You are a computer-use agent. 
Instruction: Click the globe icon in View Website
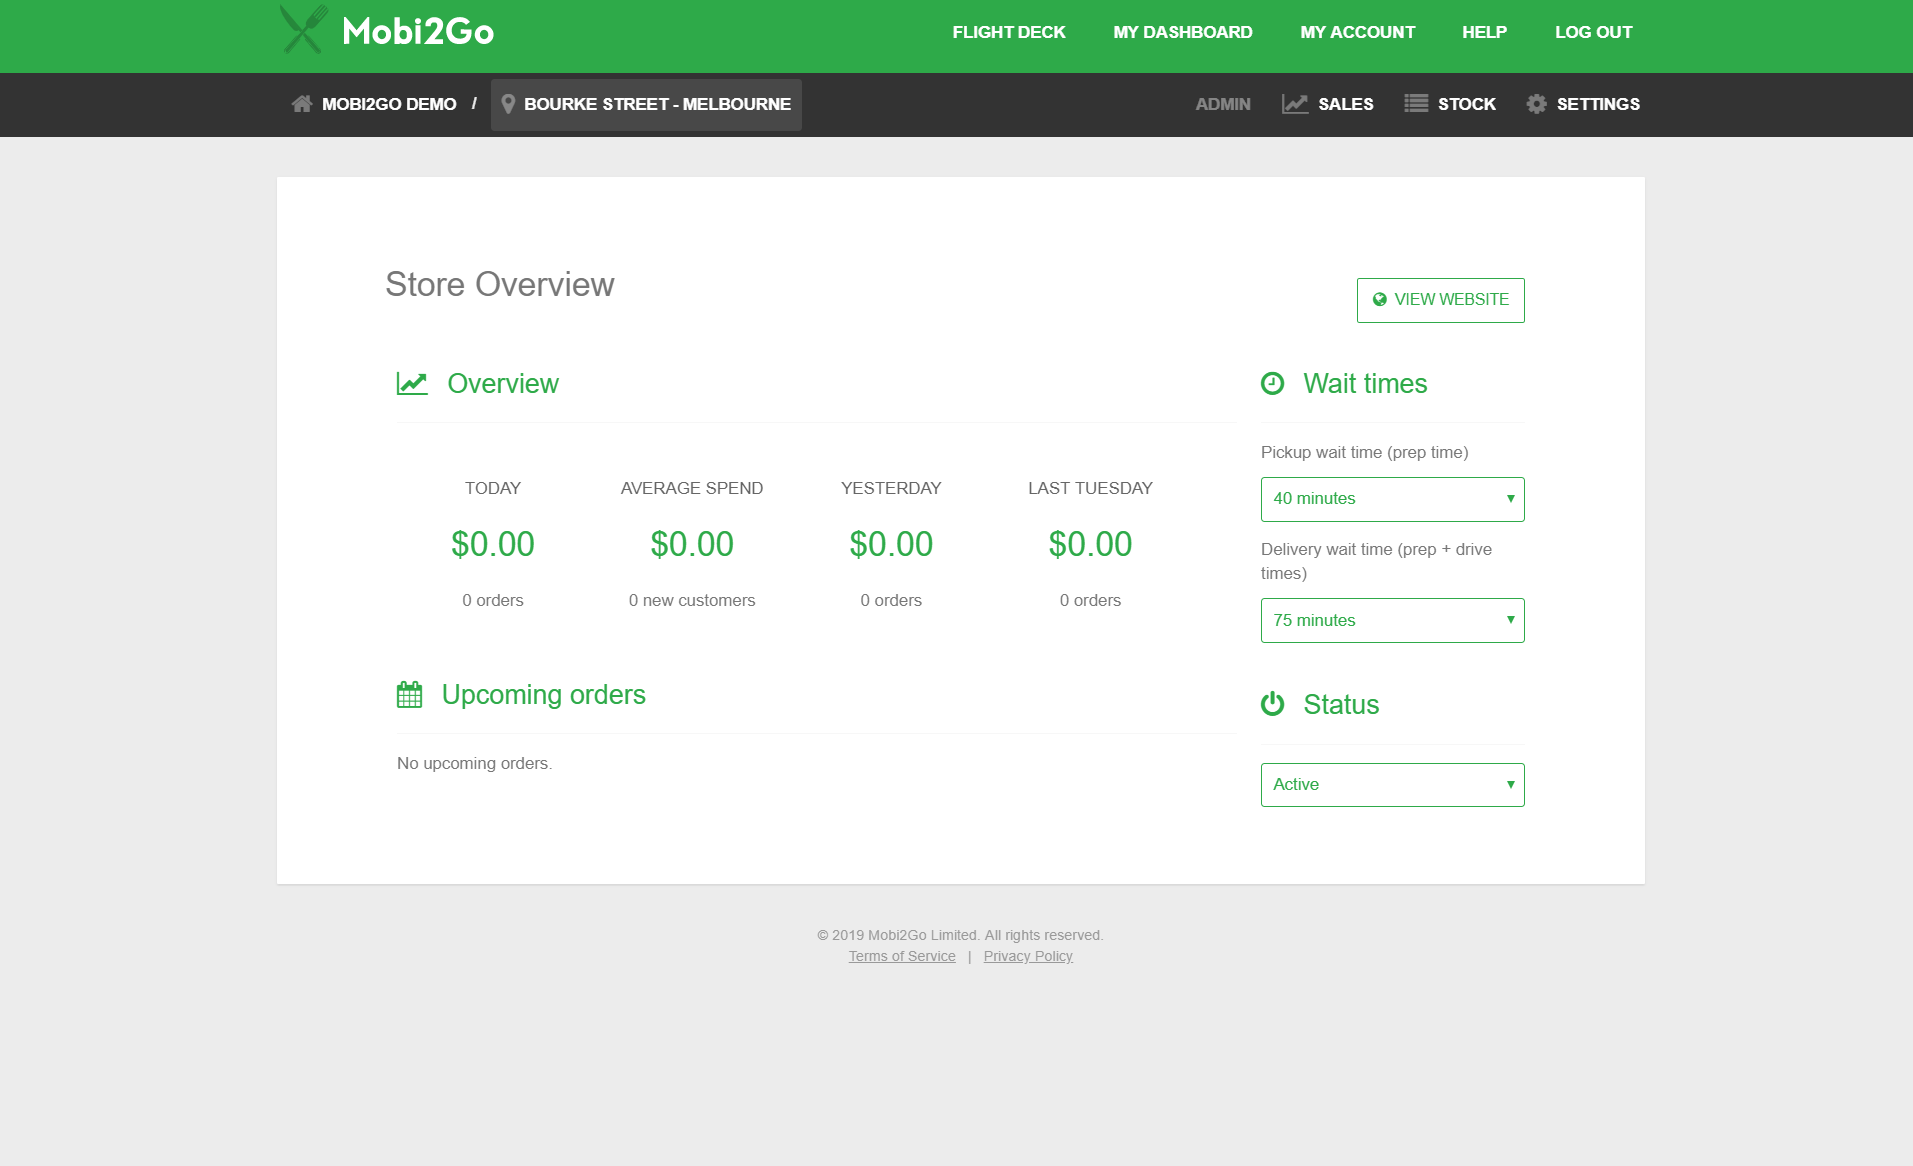coord(1380,300)
